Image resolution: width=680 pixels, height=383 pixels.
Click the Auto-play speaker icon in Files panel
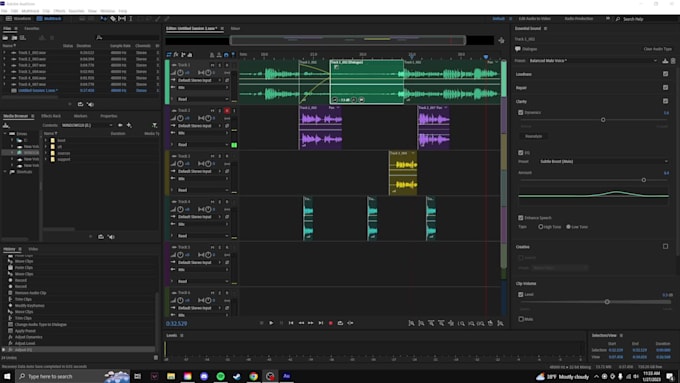tap(90, 104)
